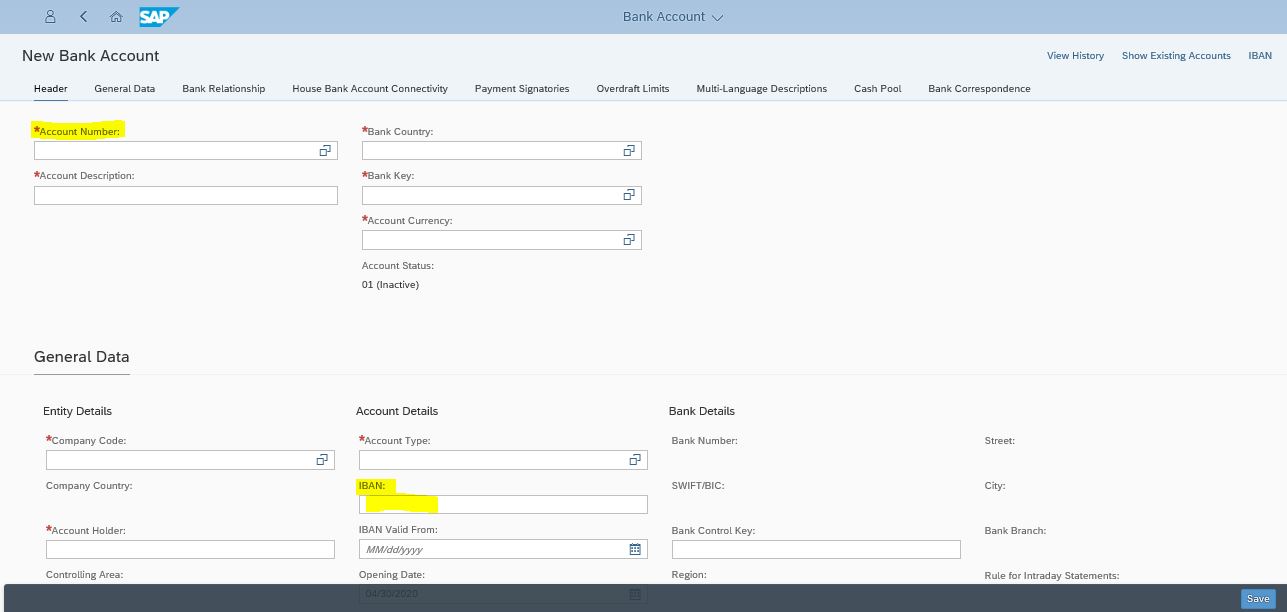
Task: Open the View History link
Action: click(x=1075, y=56)
